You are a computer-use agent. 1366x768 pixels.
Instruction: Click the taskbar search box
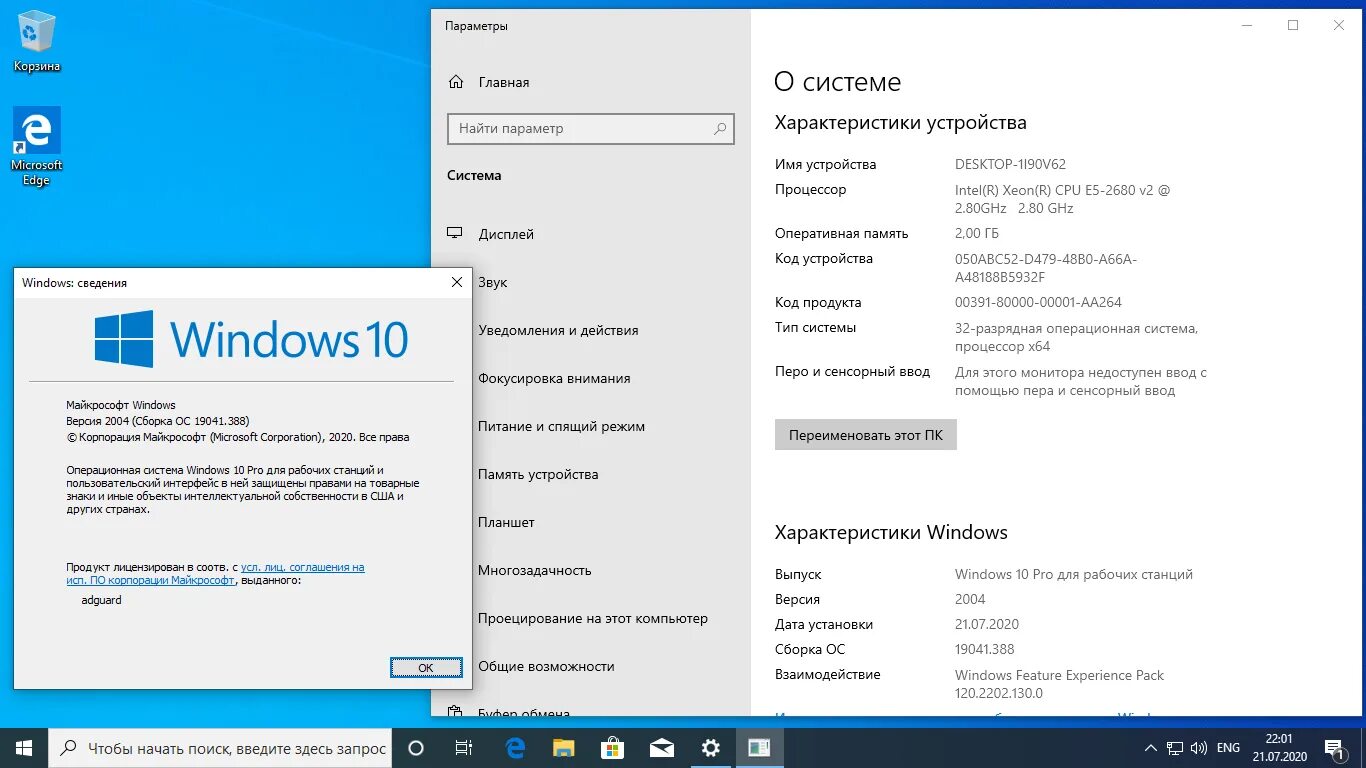point(220,748)
